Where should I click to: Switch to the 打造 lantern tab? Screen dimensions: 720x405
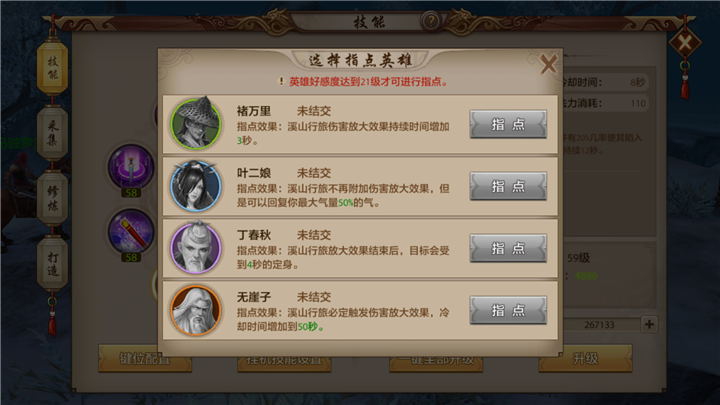click(x=53, y=264)
